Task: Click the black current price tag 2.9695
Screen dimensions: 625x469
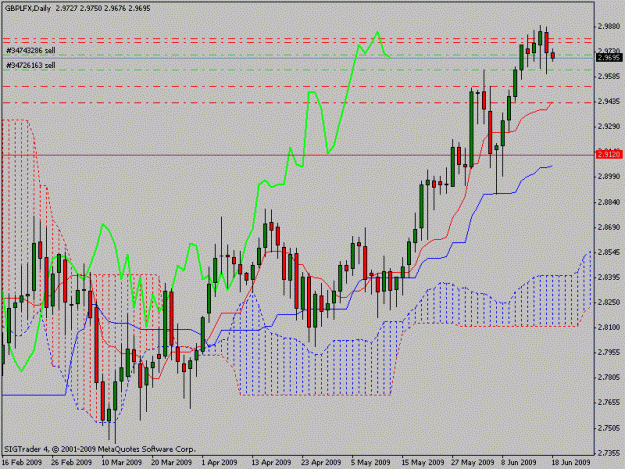Action: pyautogui.click(x=609, y=58)
